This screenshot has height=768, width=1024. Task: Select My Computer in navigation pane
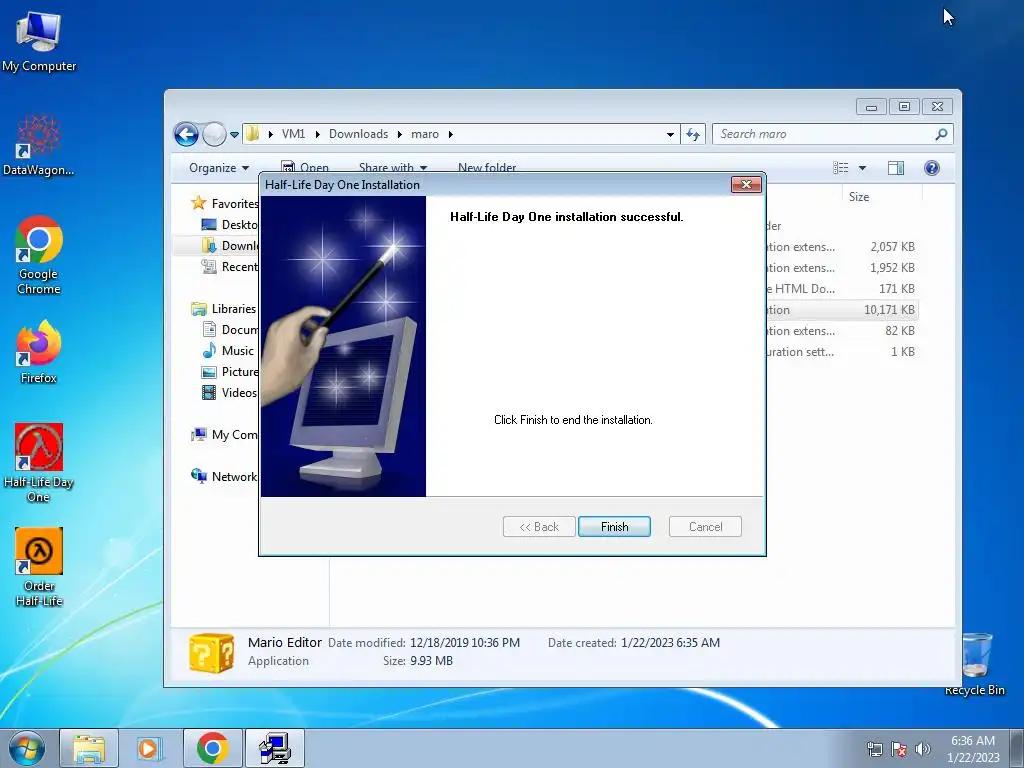224,435
